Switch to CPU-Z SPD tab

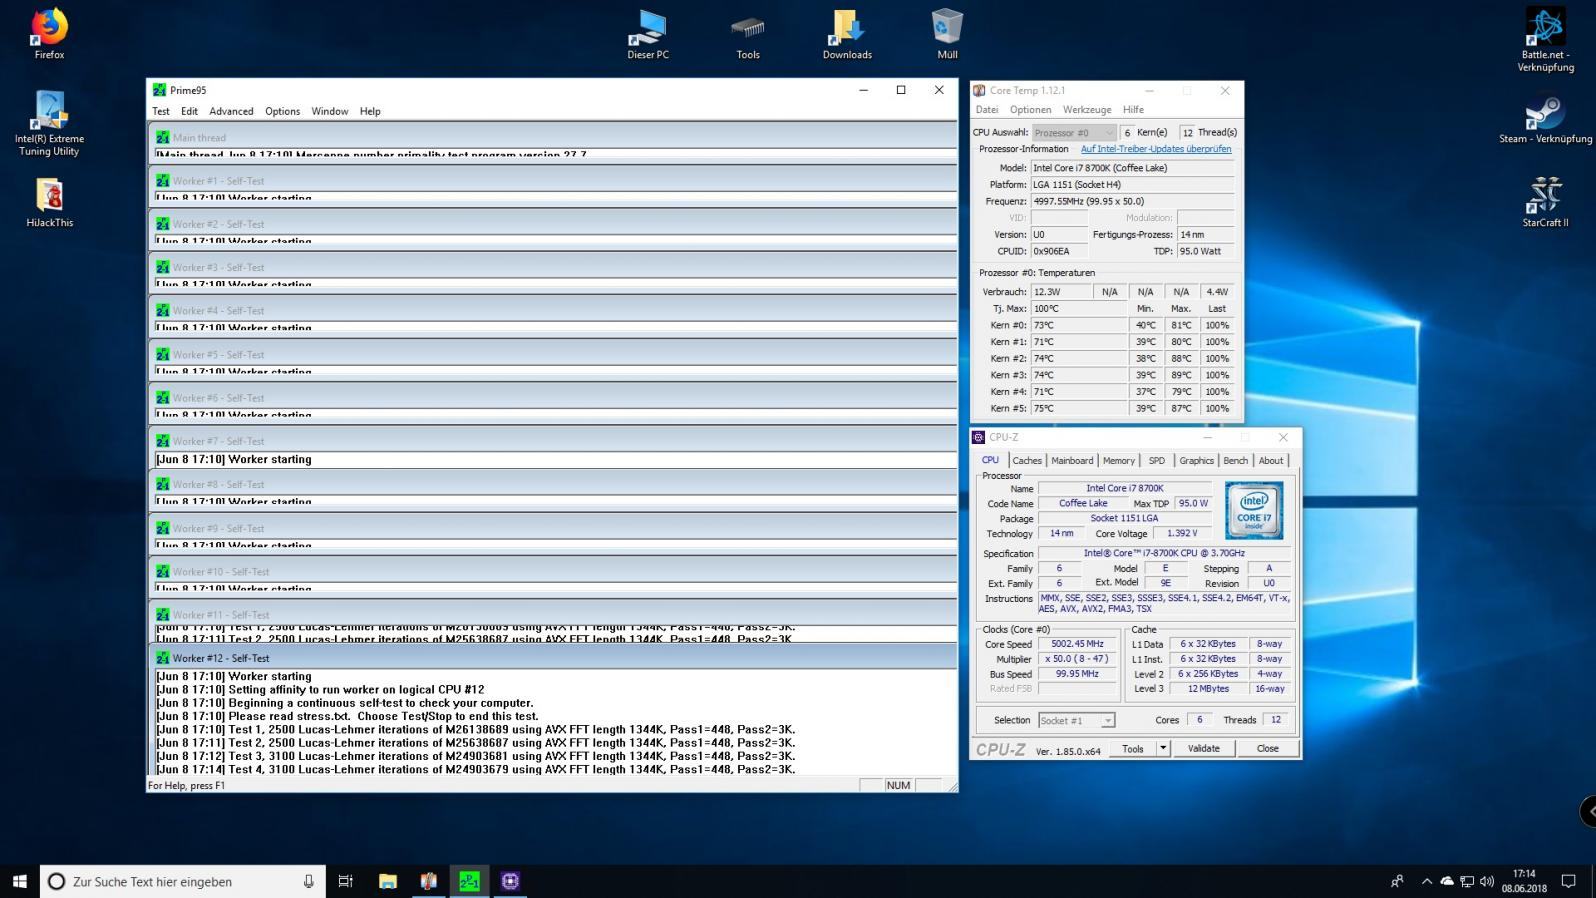coord(1157,460)
